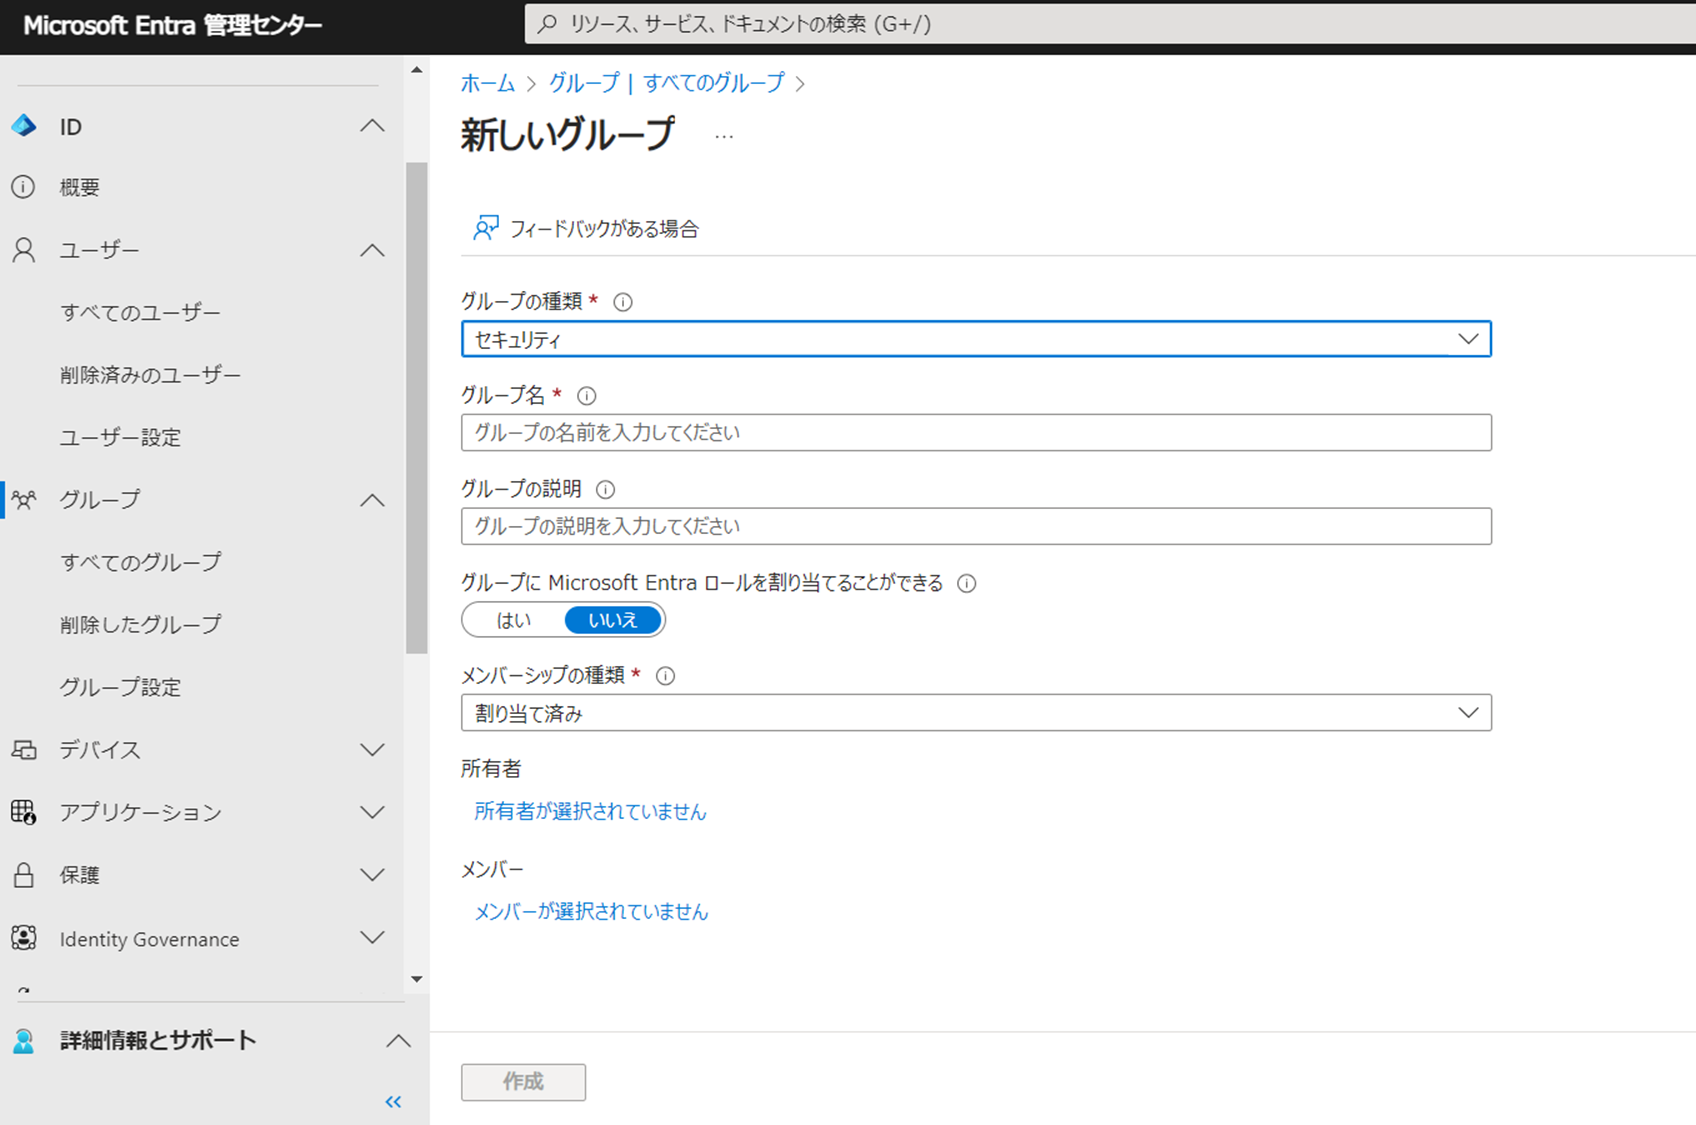Image resolution: width=1696 pixels, height=1125 pixels.
Task: Click info icon beside メンバーシップの種類
Action: [665, 676]
